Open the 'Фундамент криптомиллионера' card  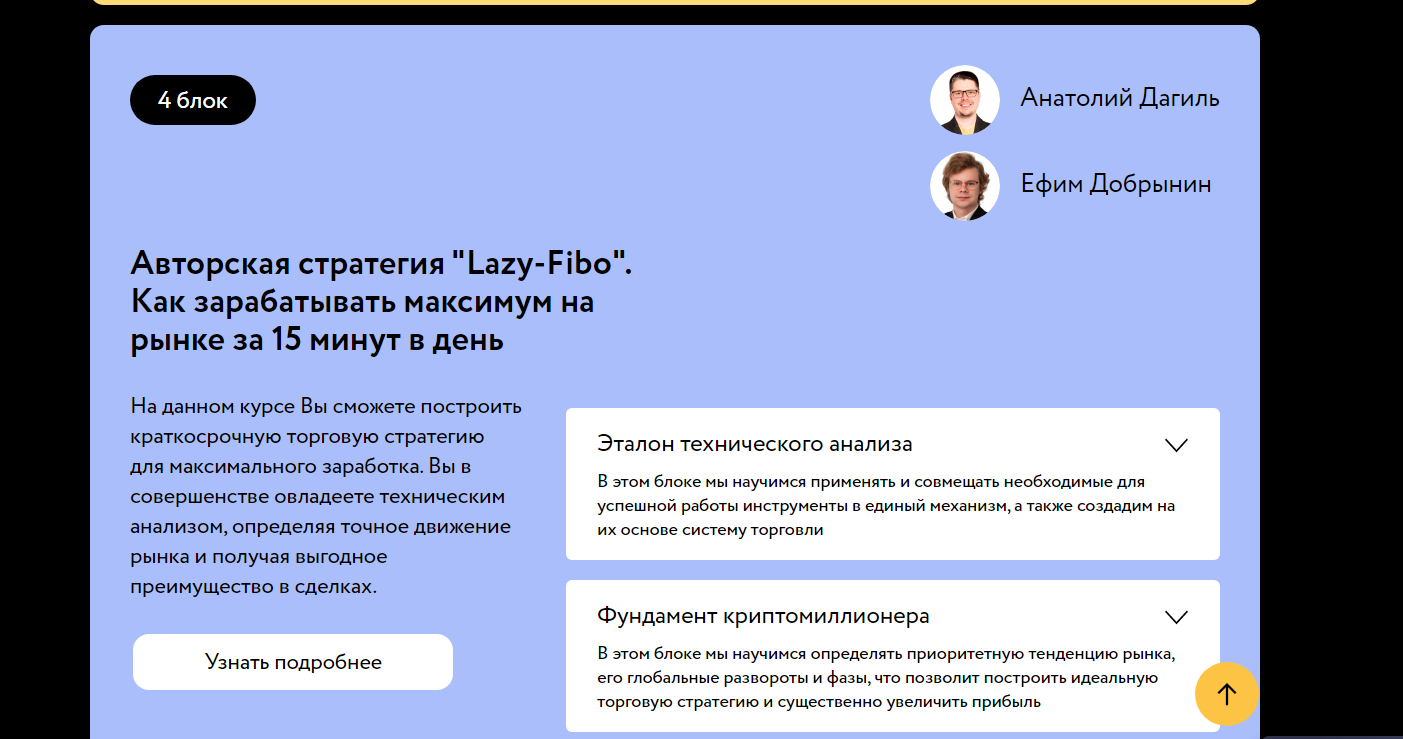tap(892, 655)
